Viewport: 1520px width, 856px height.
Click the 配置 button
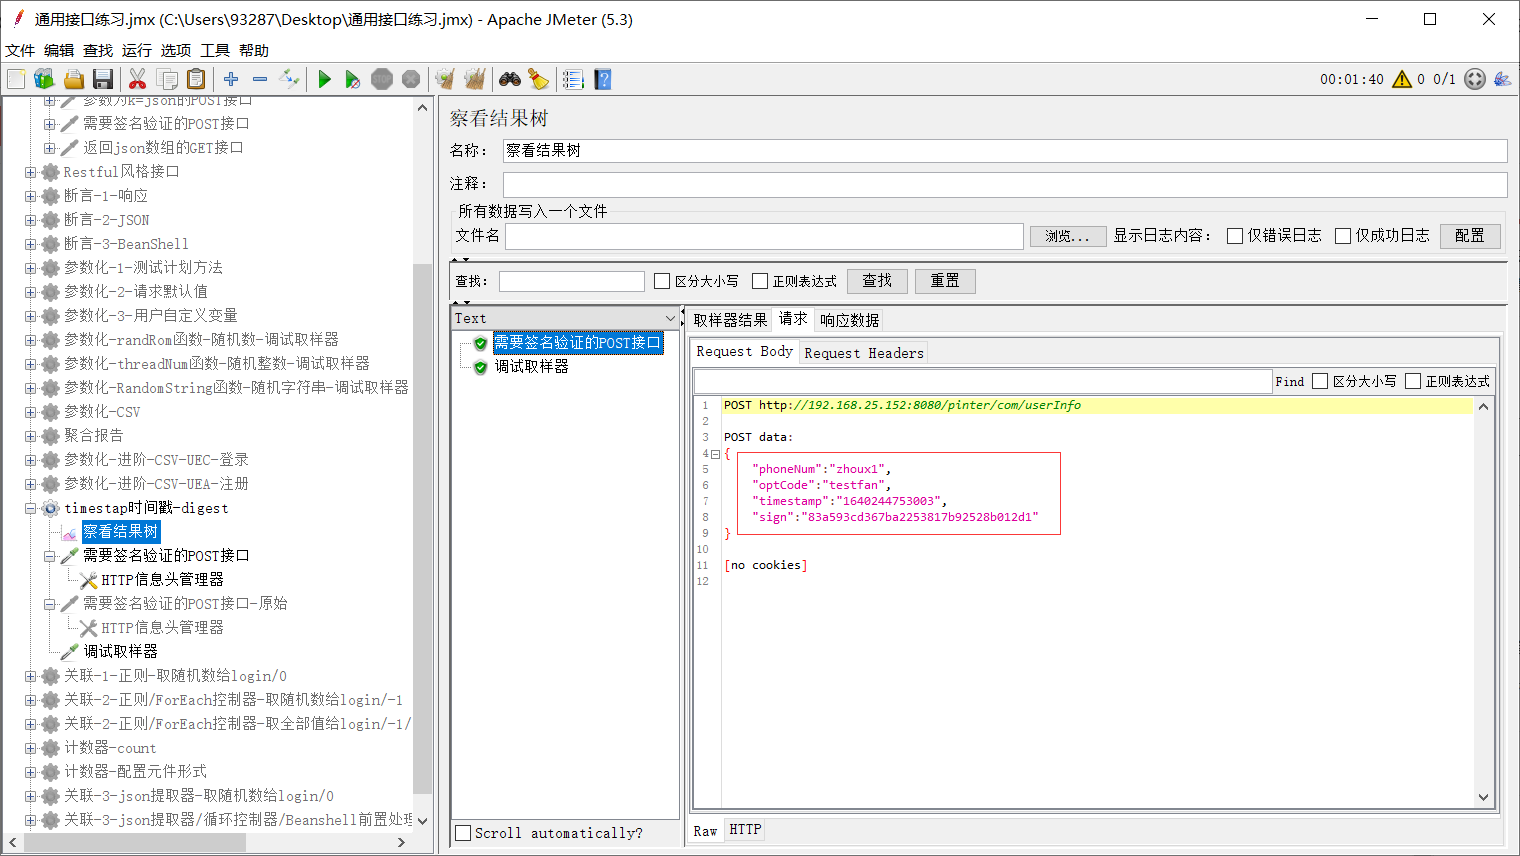(x=1470, y=235)
